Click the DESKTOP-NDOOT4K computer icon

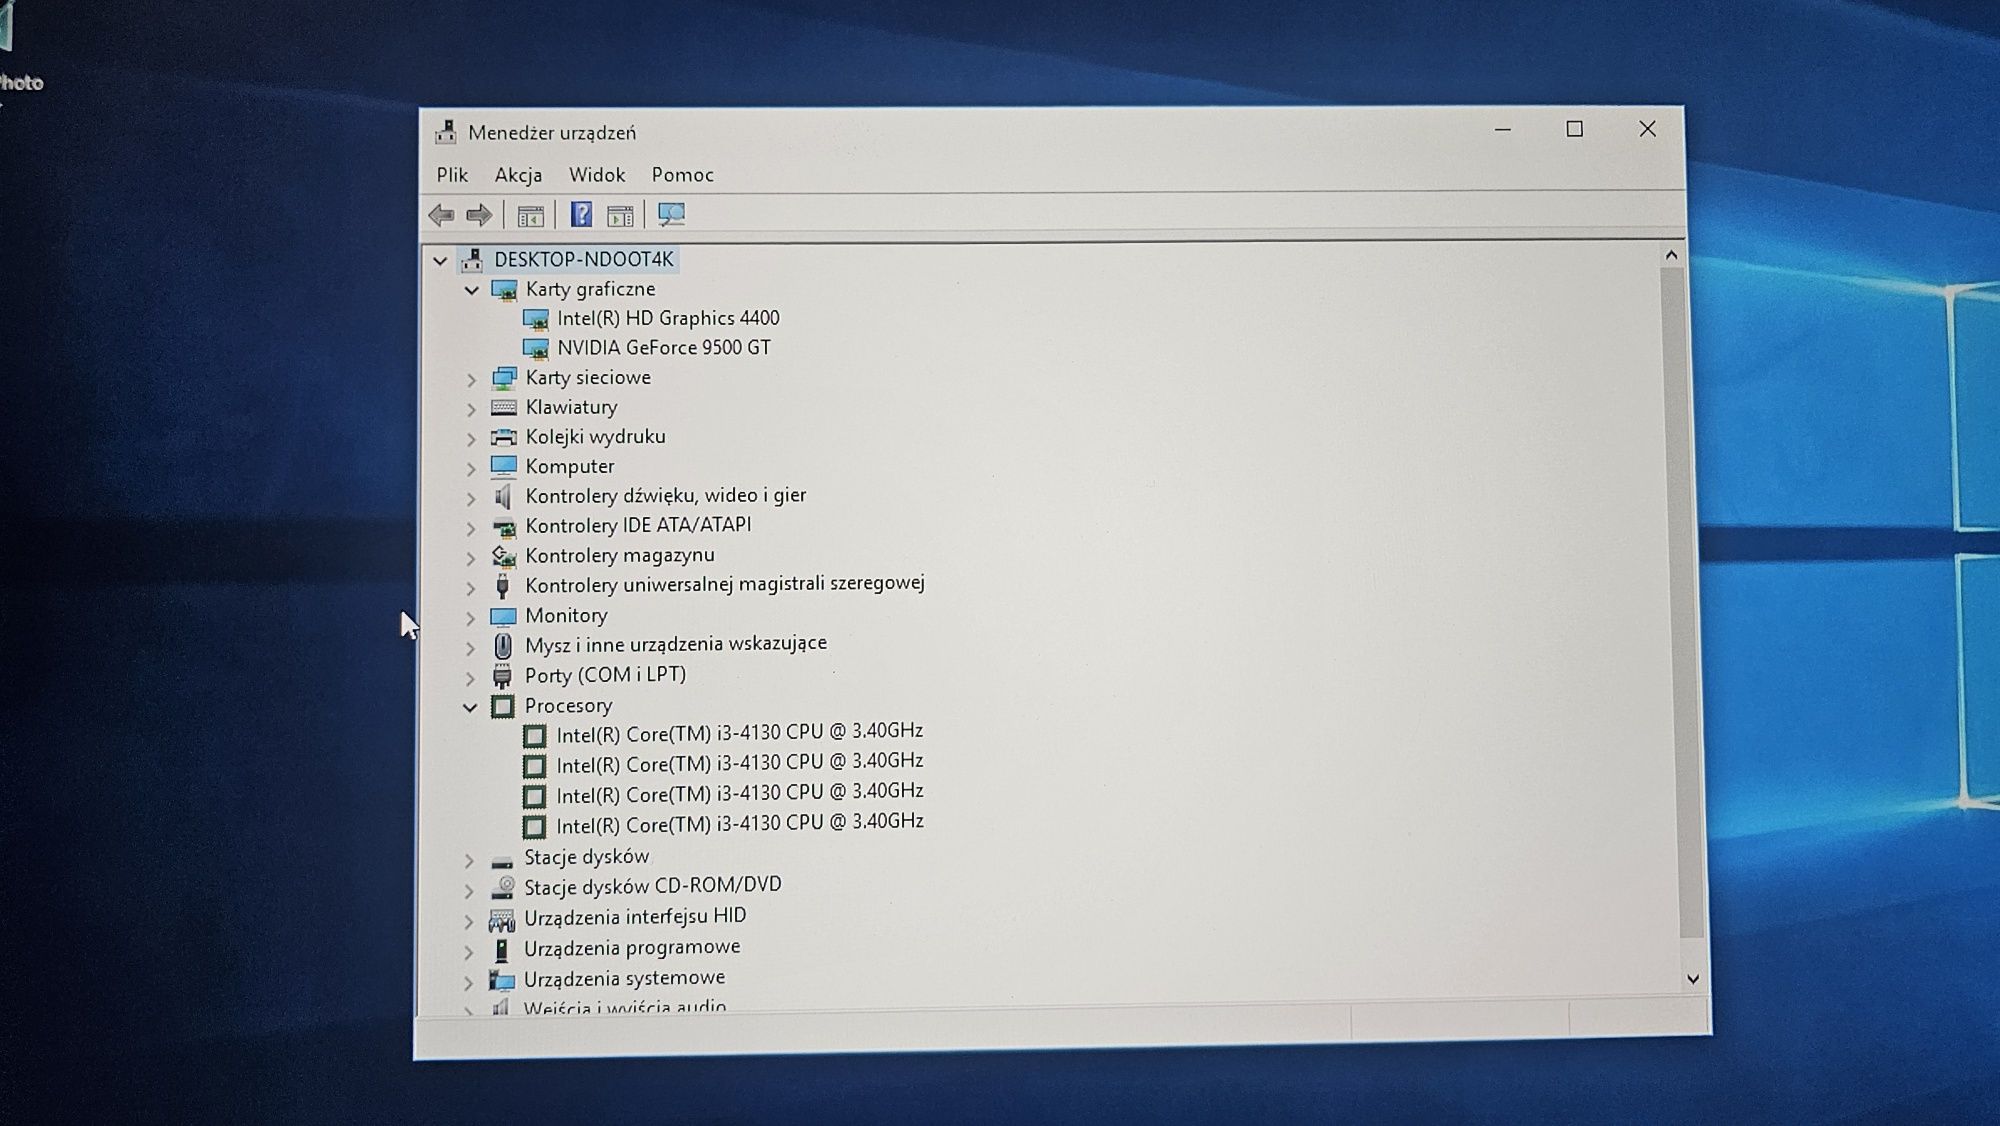tap(472, 260)
